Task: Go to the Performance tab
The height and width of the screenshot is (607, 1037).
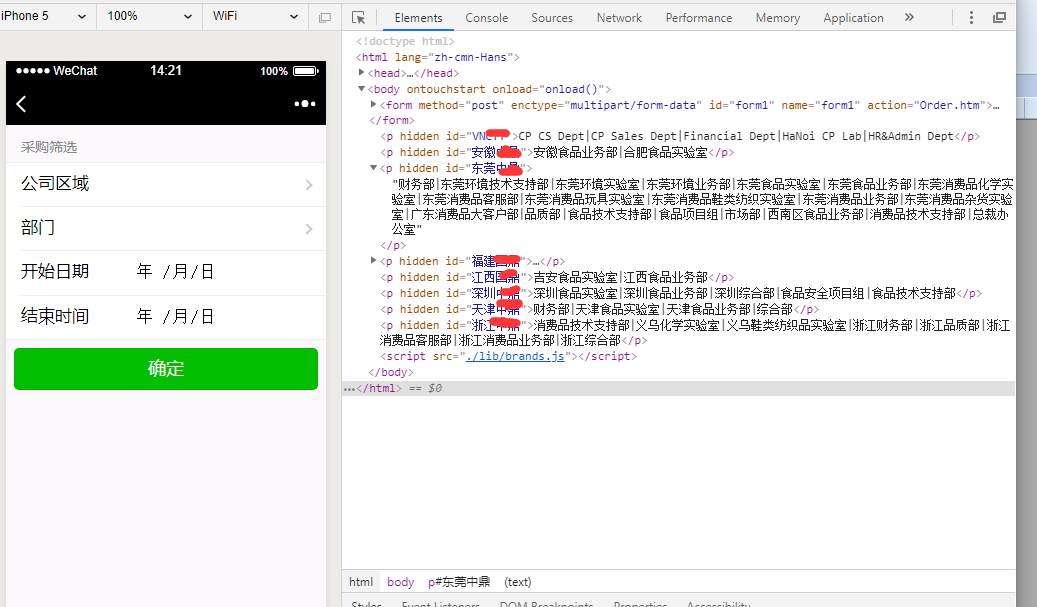Action: pyautogui.click(x=698, y=18)
